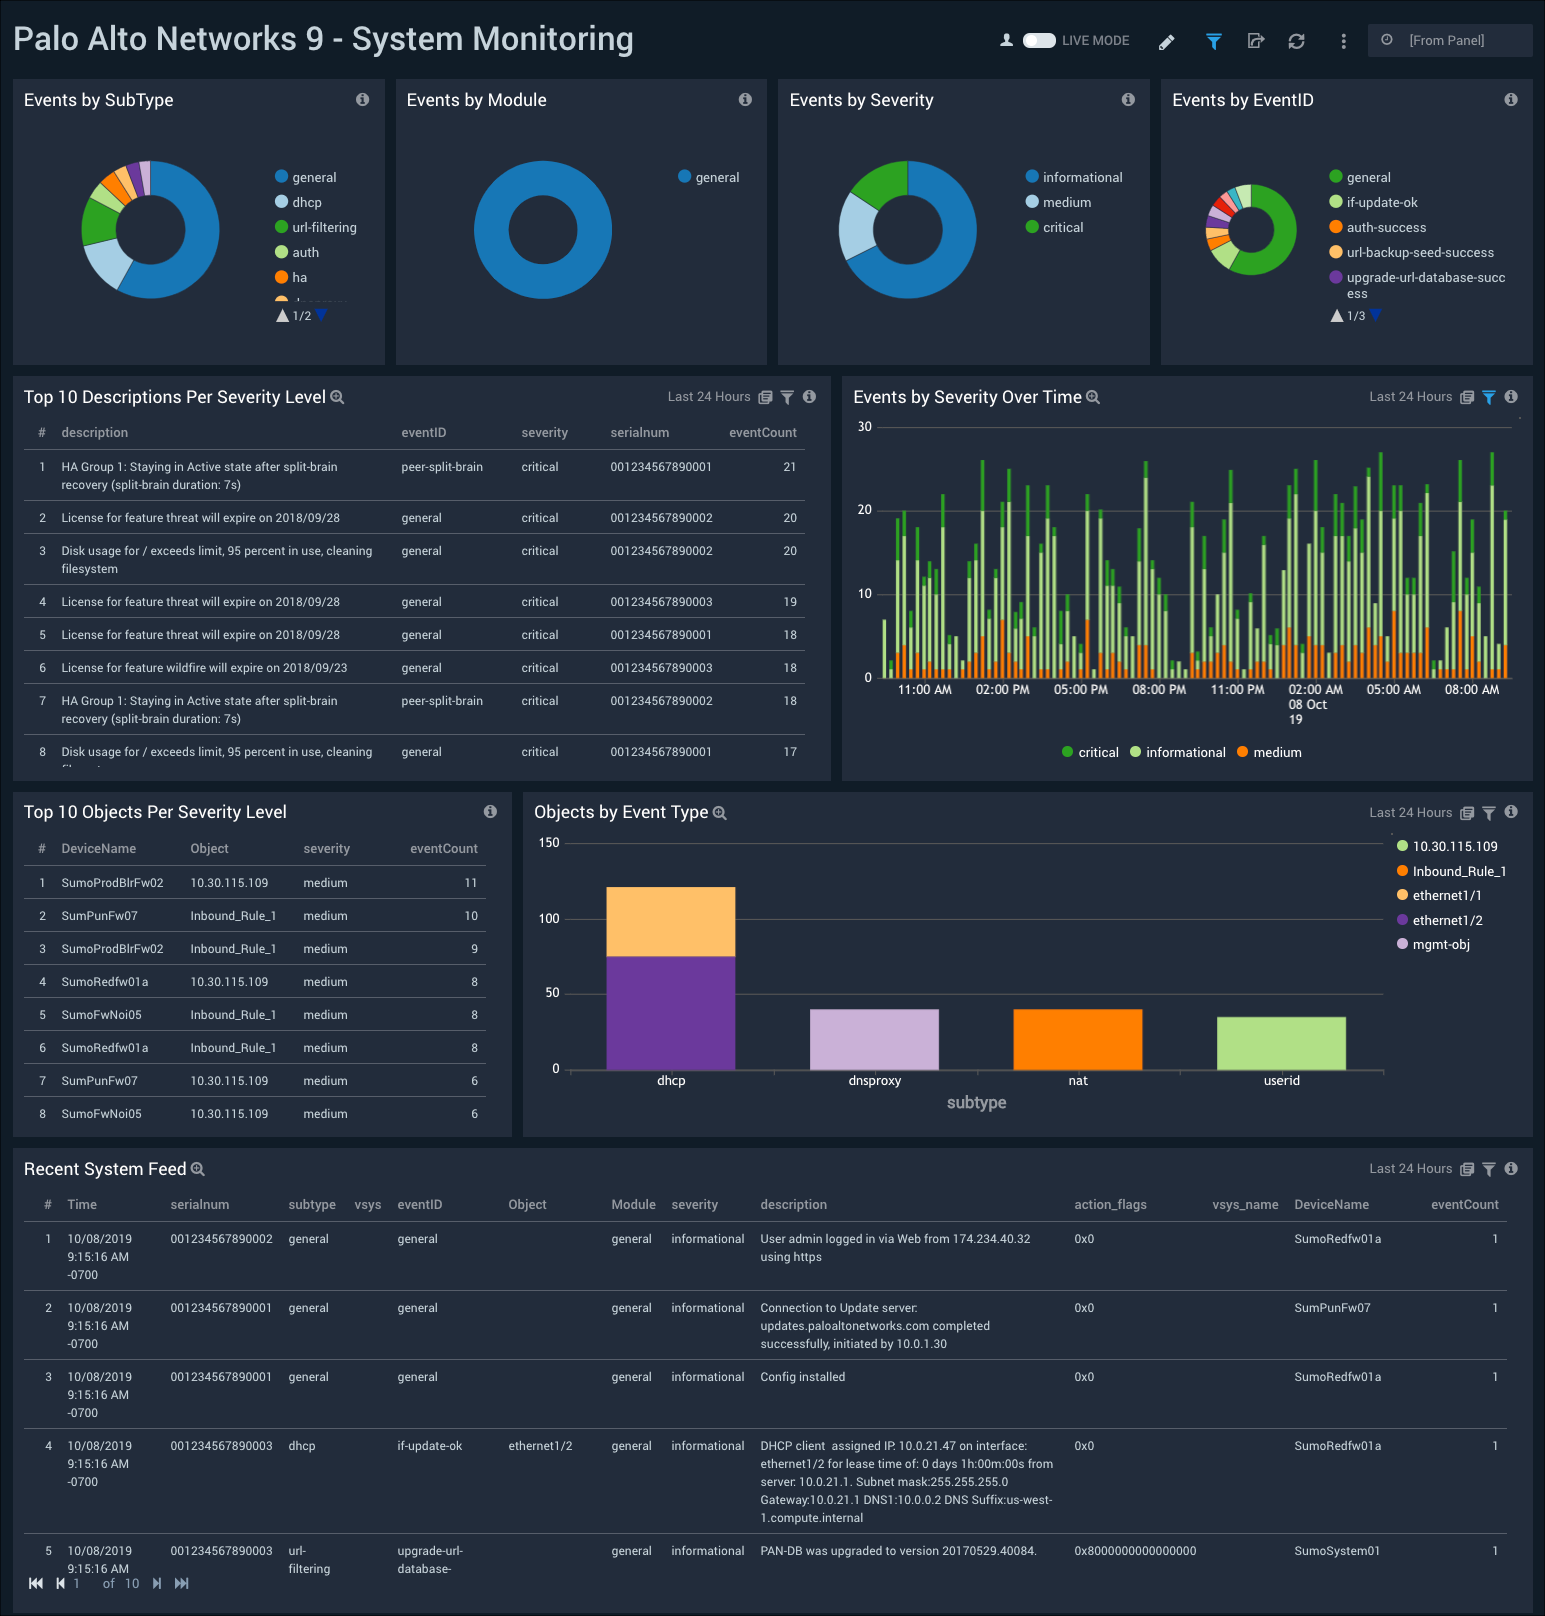This screenshot has width=1545, height=1616.
Task: Click description 'License for feature wildfire will expire'
Action: point(204,668)
